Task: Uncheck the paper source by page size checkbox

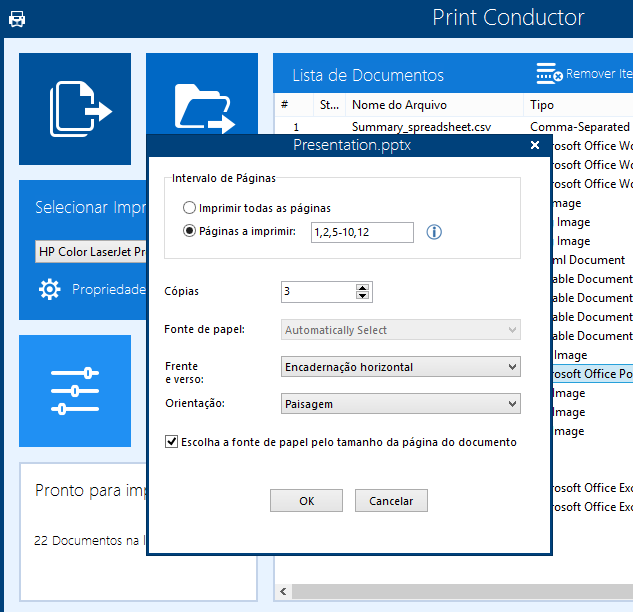Action: point(171,441)
